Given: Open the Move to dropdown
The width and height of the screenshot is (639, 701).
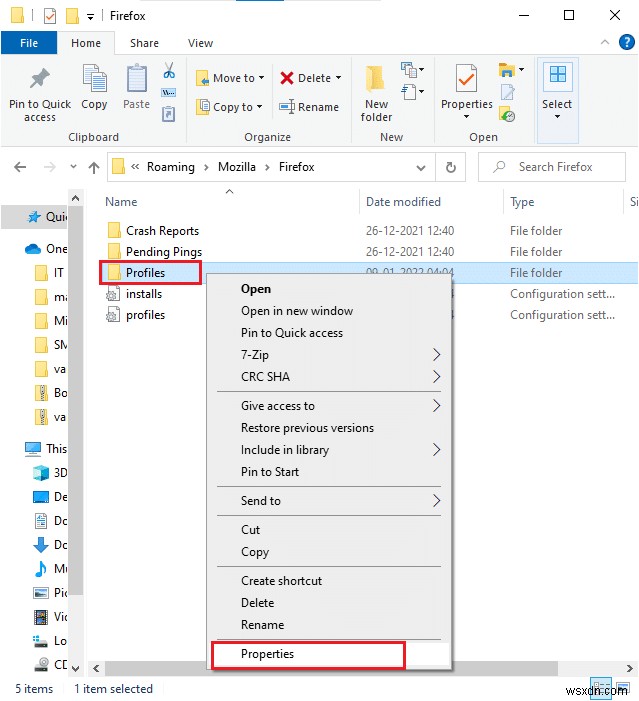Looking at the screenshot, I should (x=230, y=78).
